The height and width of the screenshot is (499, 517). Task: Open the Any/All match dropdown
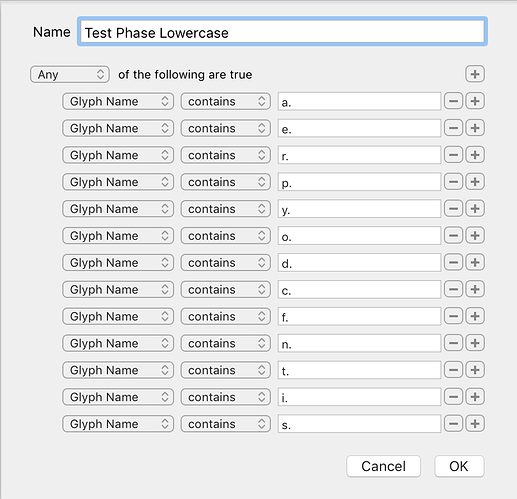pyautogui.click(x=70, y=74)
